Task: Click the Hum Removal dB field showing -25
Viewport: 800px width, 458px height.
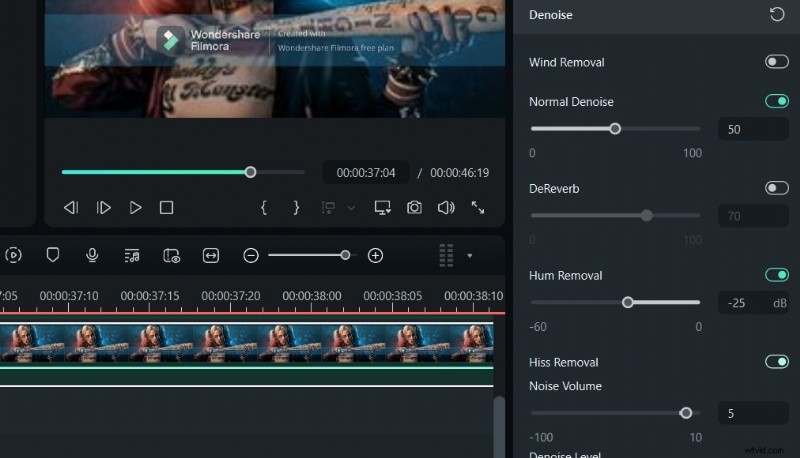Action: point(753,303)
